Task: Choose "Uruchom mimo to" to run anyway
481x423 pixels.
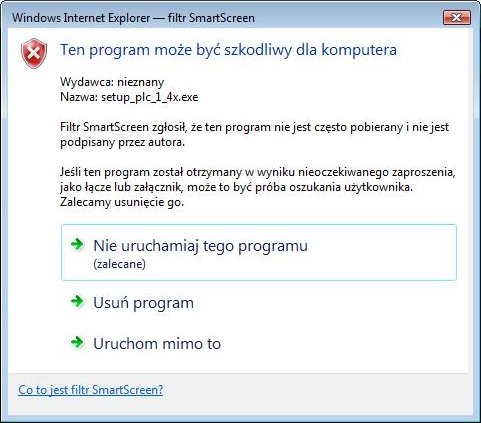Action: (x=157, y=344)
